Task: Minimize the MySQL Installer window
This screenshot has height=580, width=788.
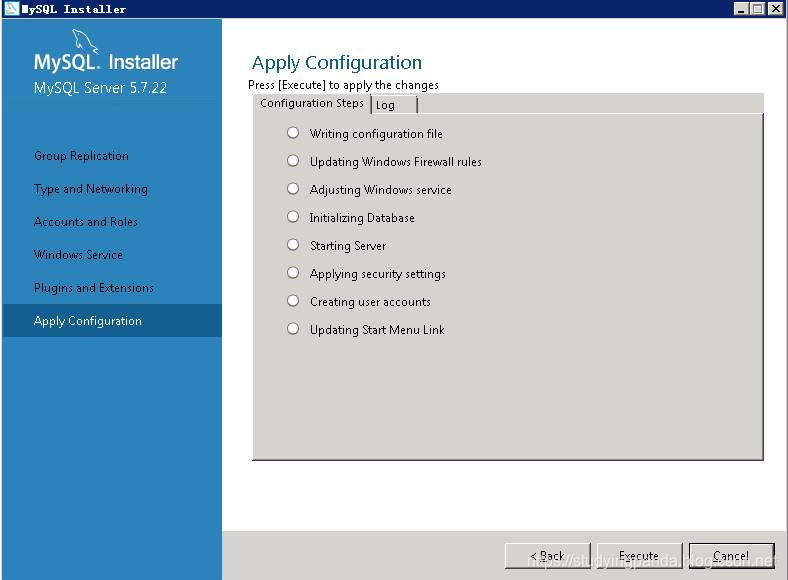Action: (741, 9)
